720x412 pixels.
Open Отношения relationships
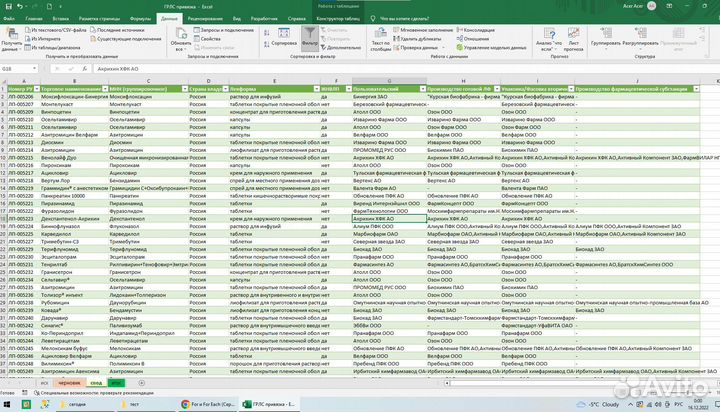coord(472,39)
